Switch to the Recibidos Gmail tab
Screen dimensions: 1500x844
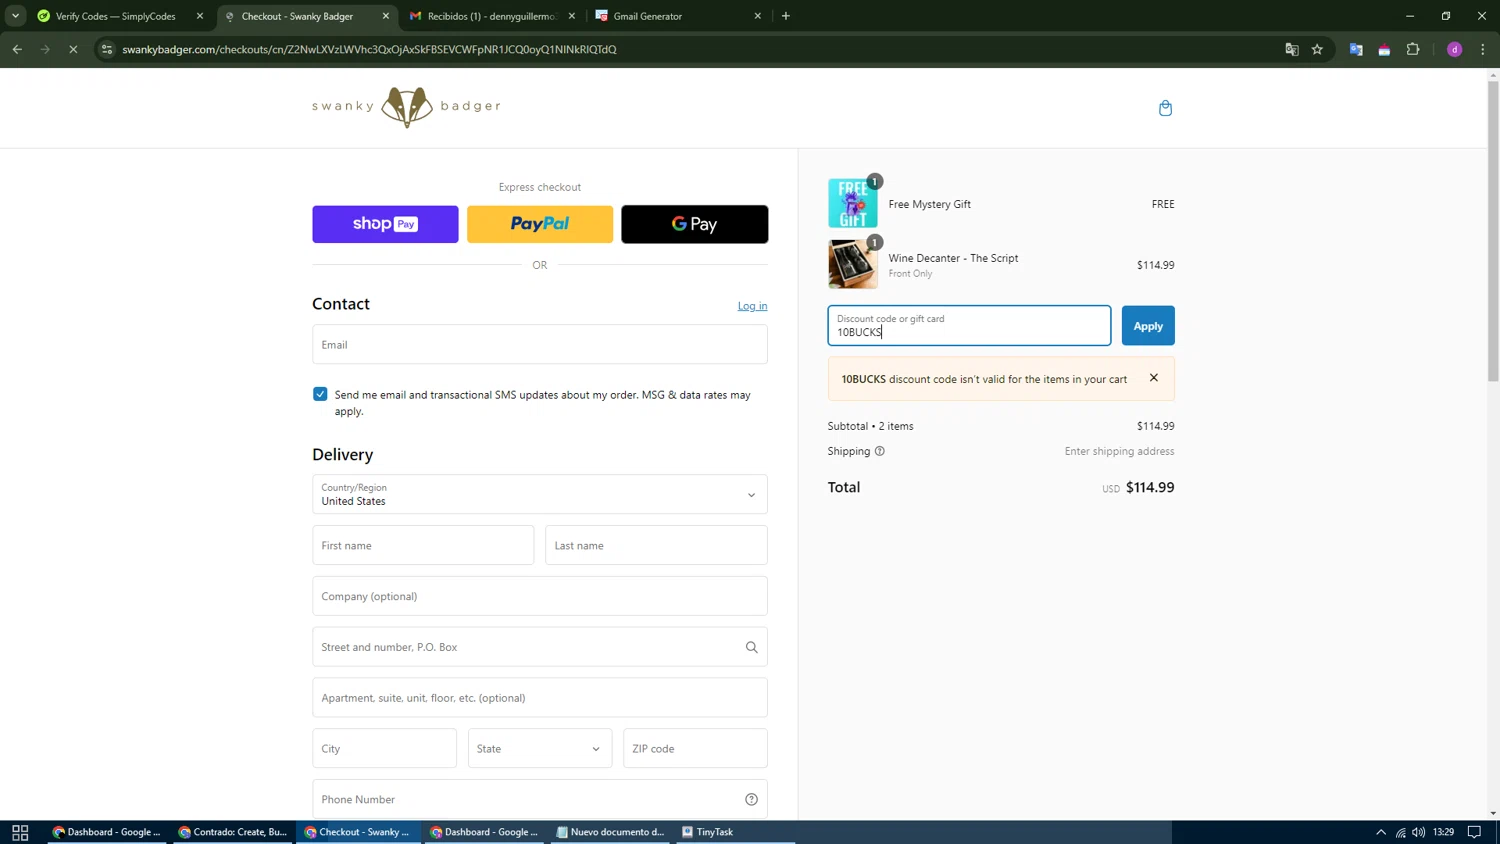[490, 16]
